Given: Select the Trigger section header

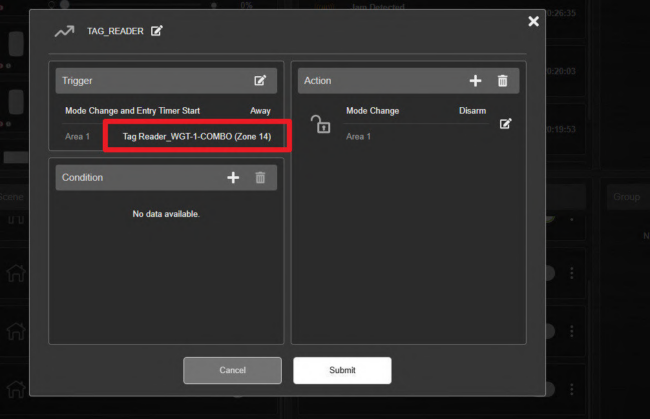Looking at the screenshot, I should (x=166, y=81).
